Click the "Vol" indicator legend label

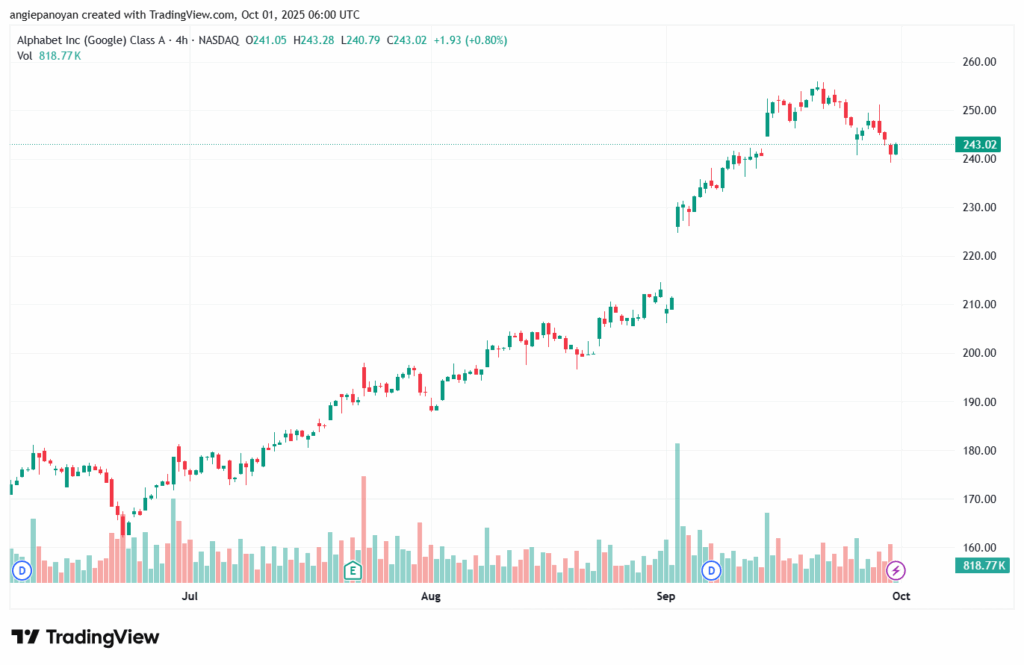(25, 56)
